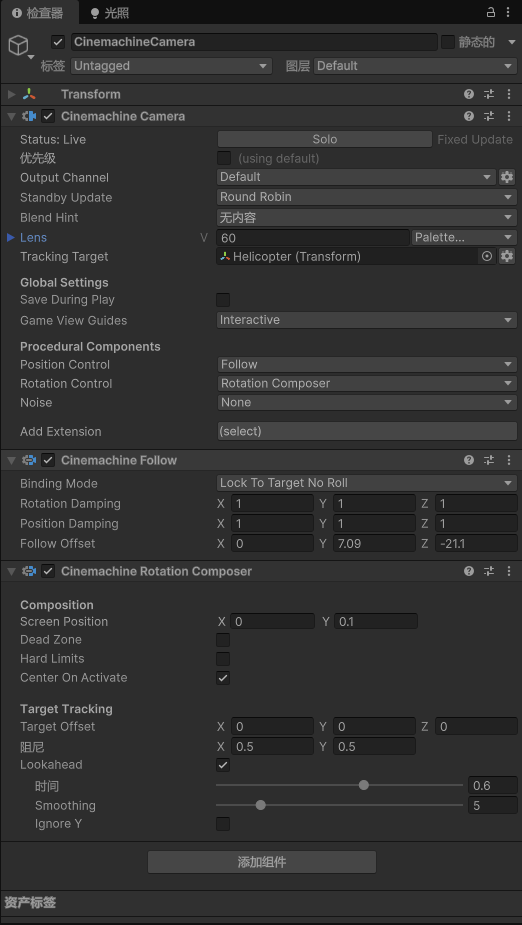Collapse the Cinemachine Follow component foldout
Image resolution: width=522 pixels, height=925 pixels.
(x=11, y=460)
